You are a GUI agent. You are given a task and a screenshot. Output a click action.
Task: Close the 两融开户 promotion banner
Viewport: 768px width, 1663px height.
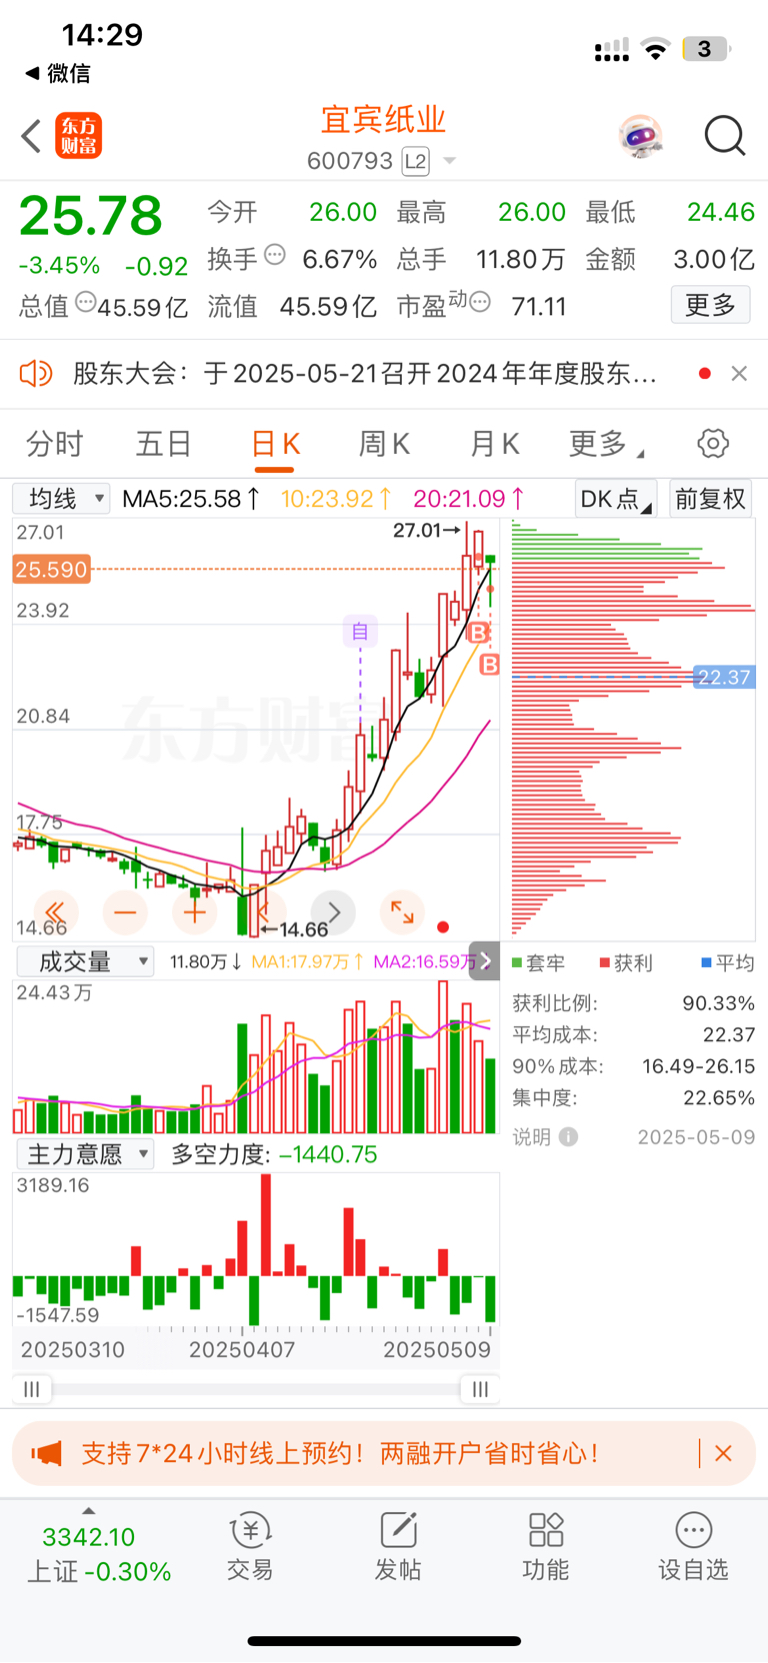[x=724, y=1453]
